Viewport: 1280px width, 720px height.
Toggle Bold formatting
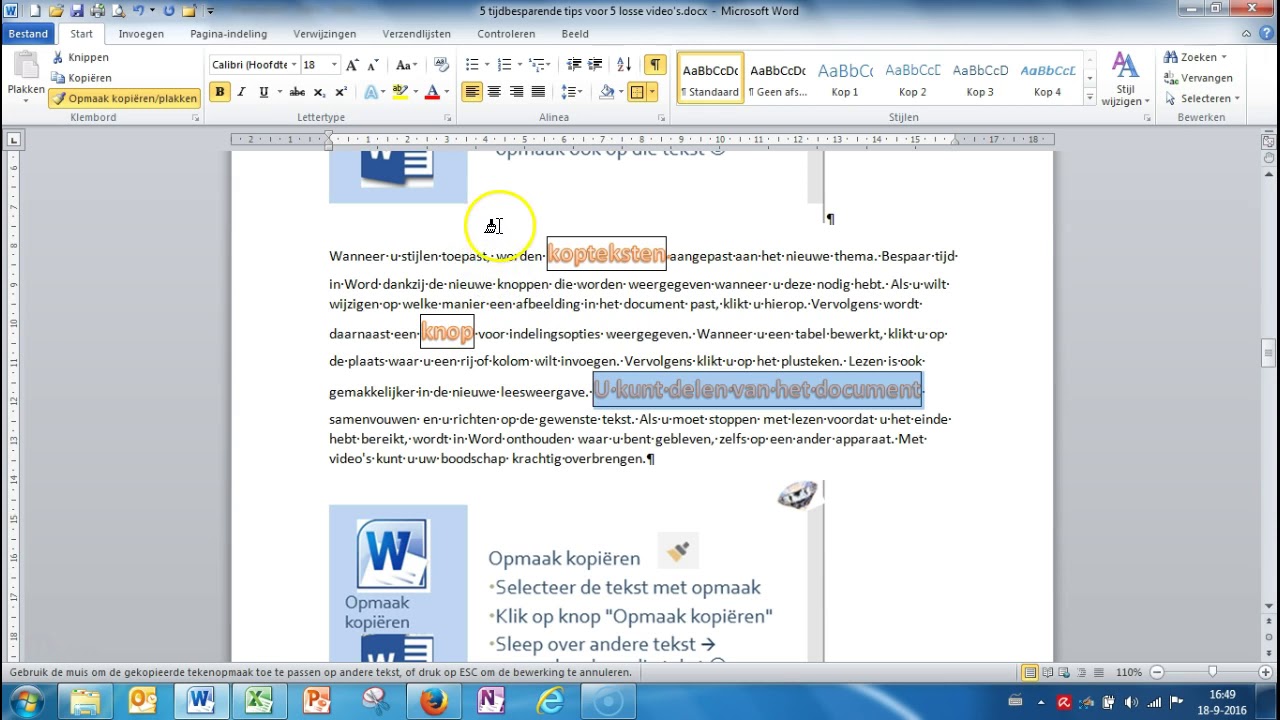pos(219,92)
